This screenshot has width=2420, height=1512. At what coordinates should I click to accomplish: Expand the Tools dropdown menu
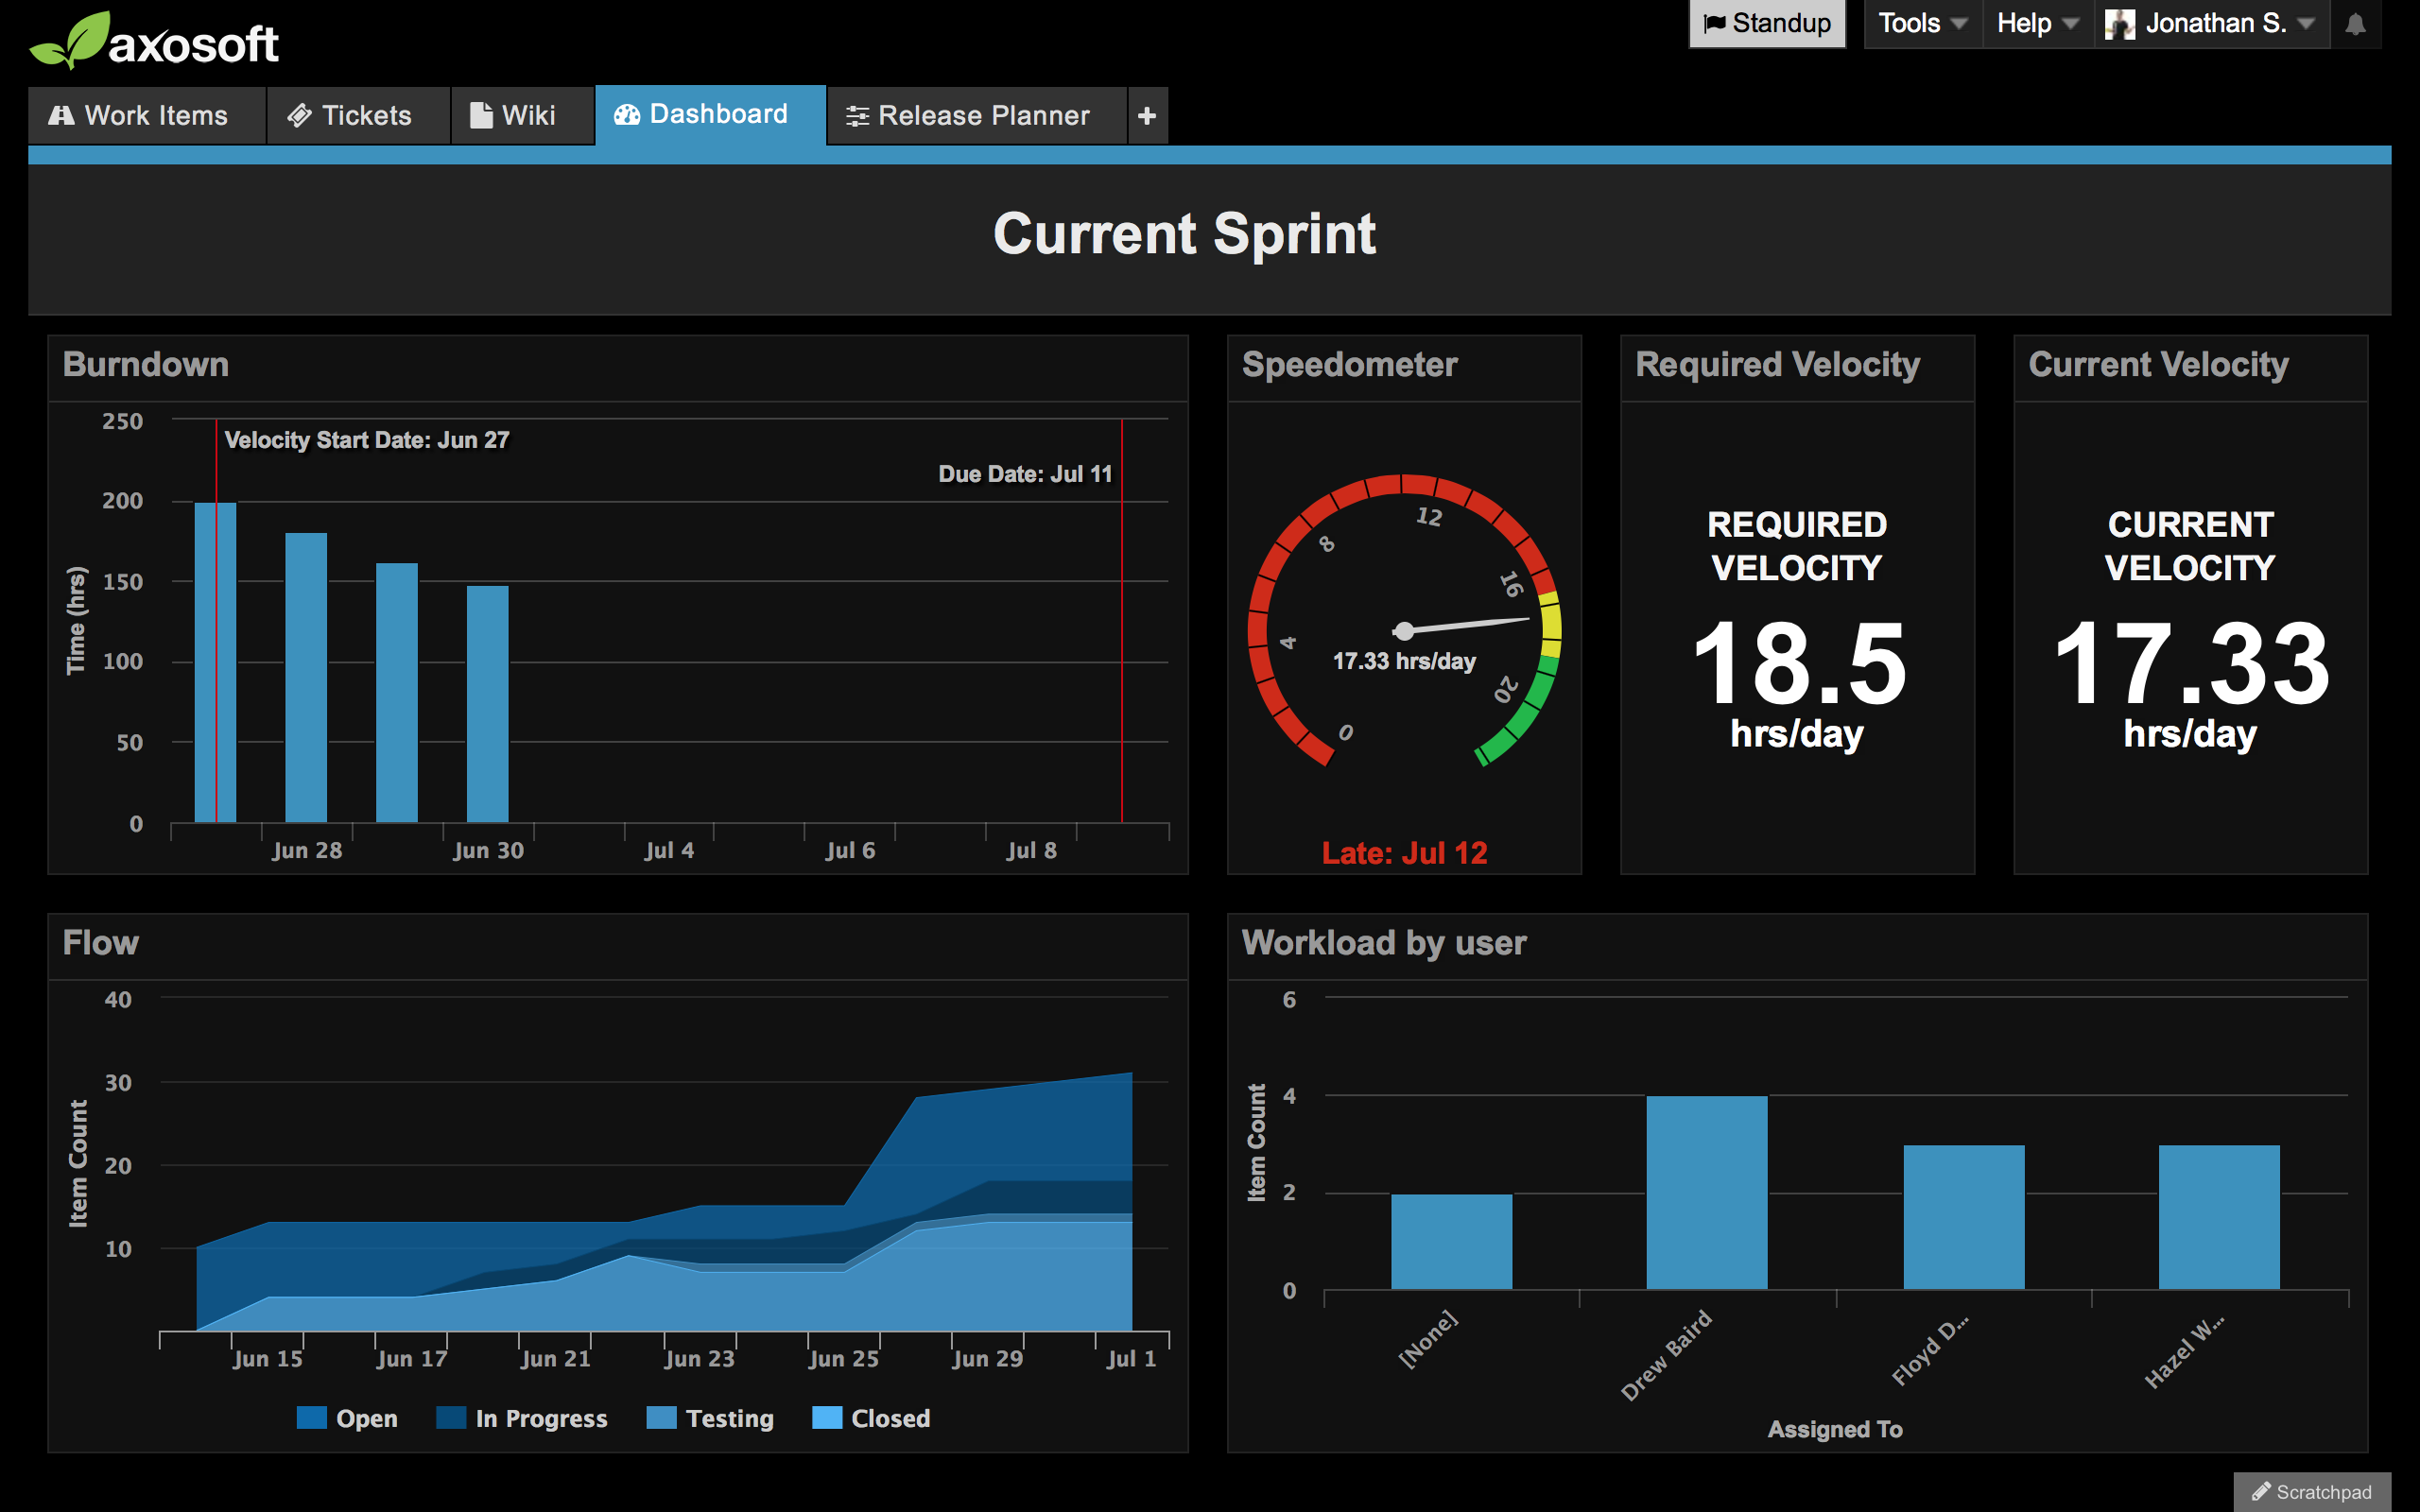(1922, 23)
